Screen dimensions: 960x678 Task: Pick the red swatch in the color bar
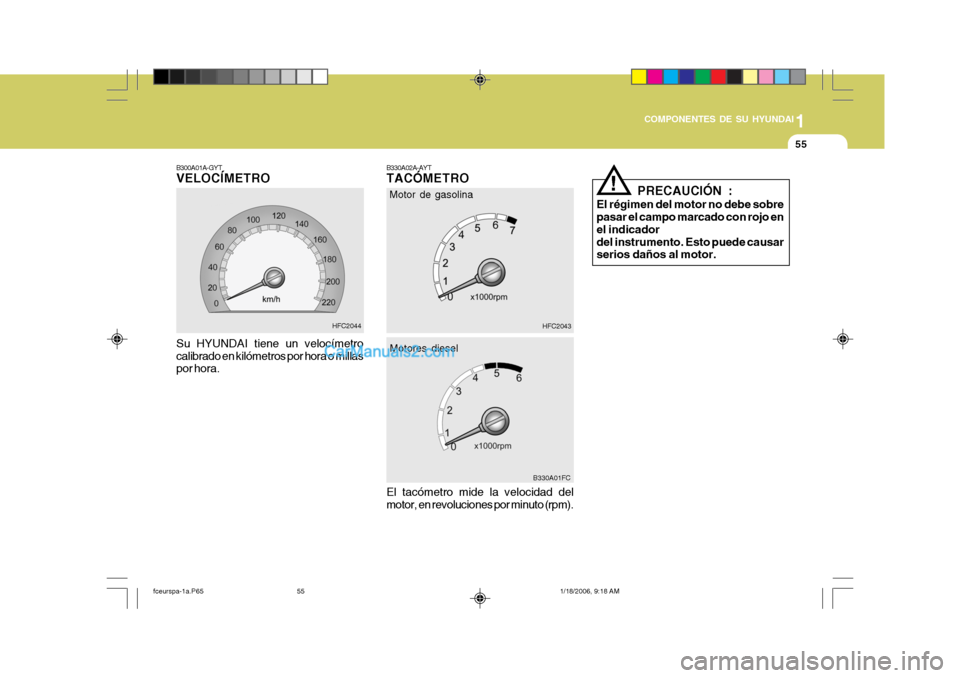[x=719, y=77]
